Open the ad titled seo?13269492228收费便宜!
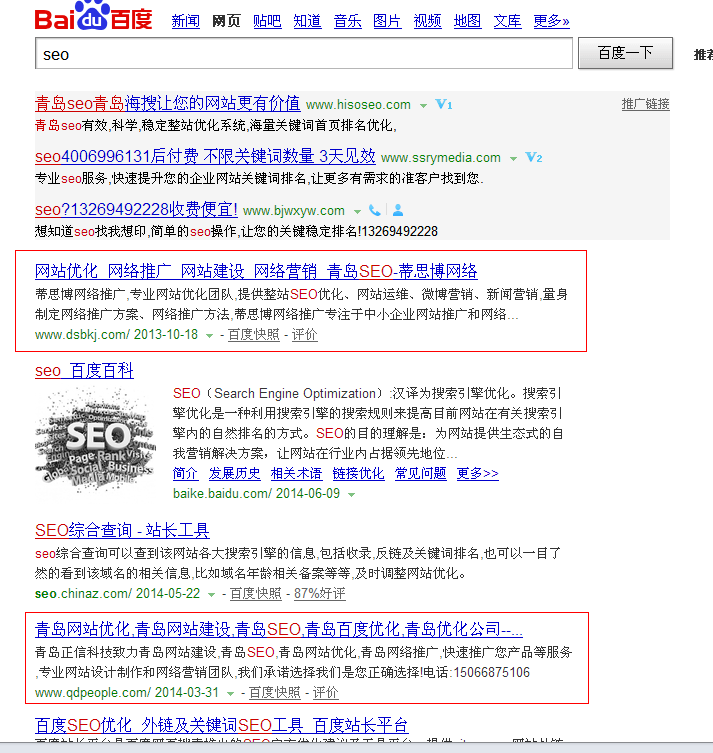This screenshot has height=753, width=713. [x=136, y=209]
